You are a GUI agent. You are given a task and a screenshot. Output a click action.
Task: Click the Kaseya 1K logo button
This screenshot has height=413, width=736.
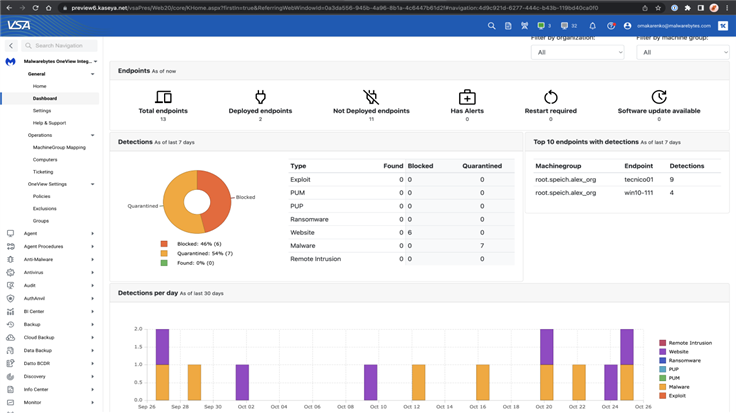[x=723, y=26]
